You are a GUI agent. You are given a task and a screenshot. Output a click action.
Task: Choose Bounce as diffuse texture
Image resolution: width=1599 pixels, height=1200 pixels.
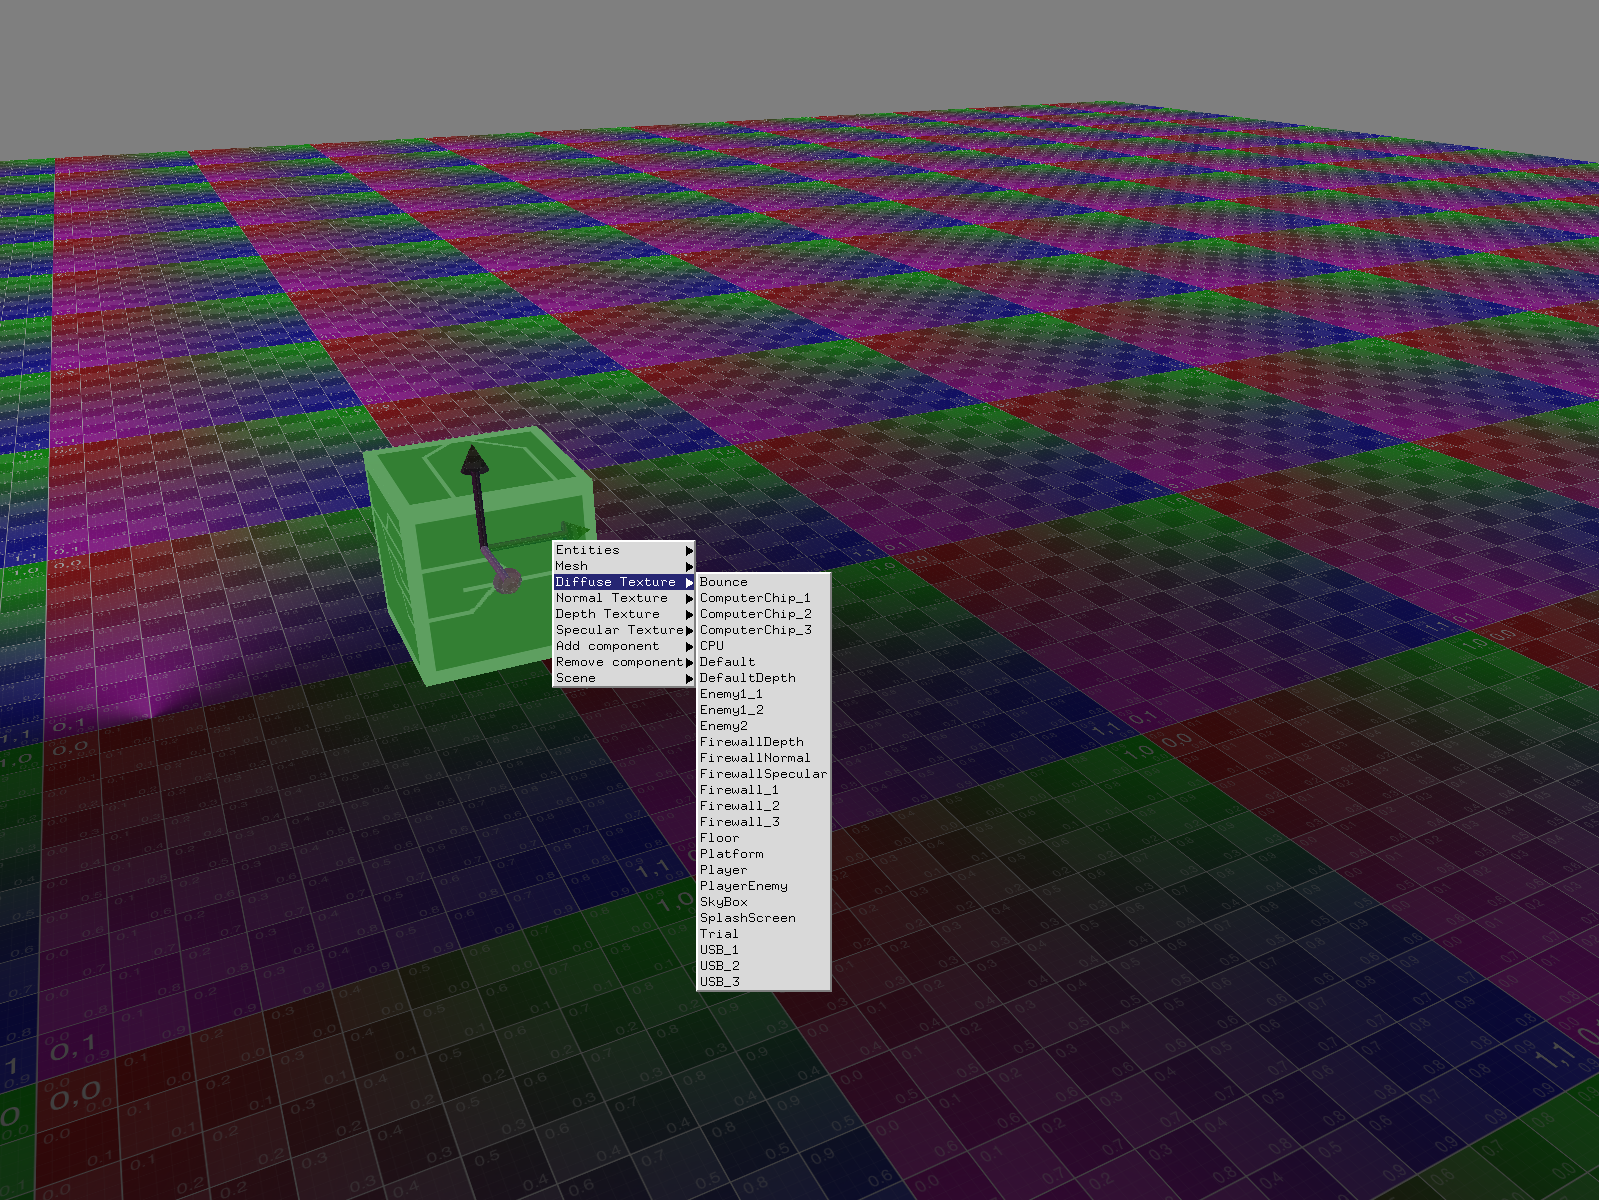tap(724, 582)
